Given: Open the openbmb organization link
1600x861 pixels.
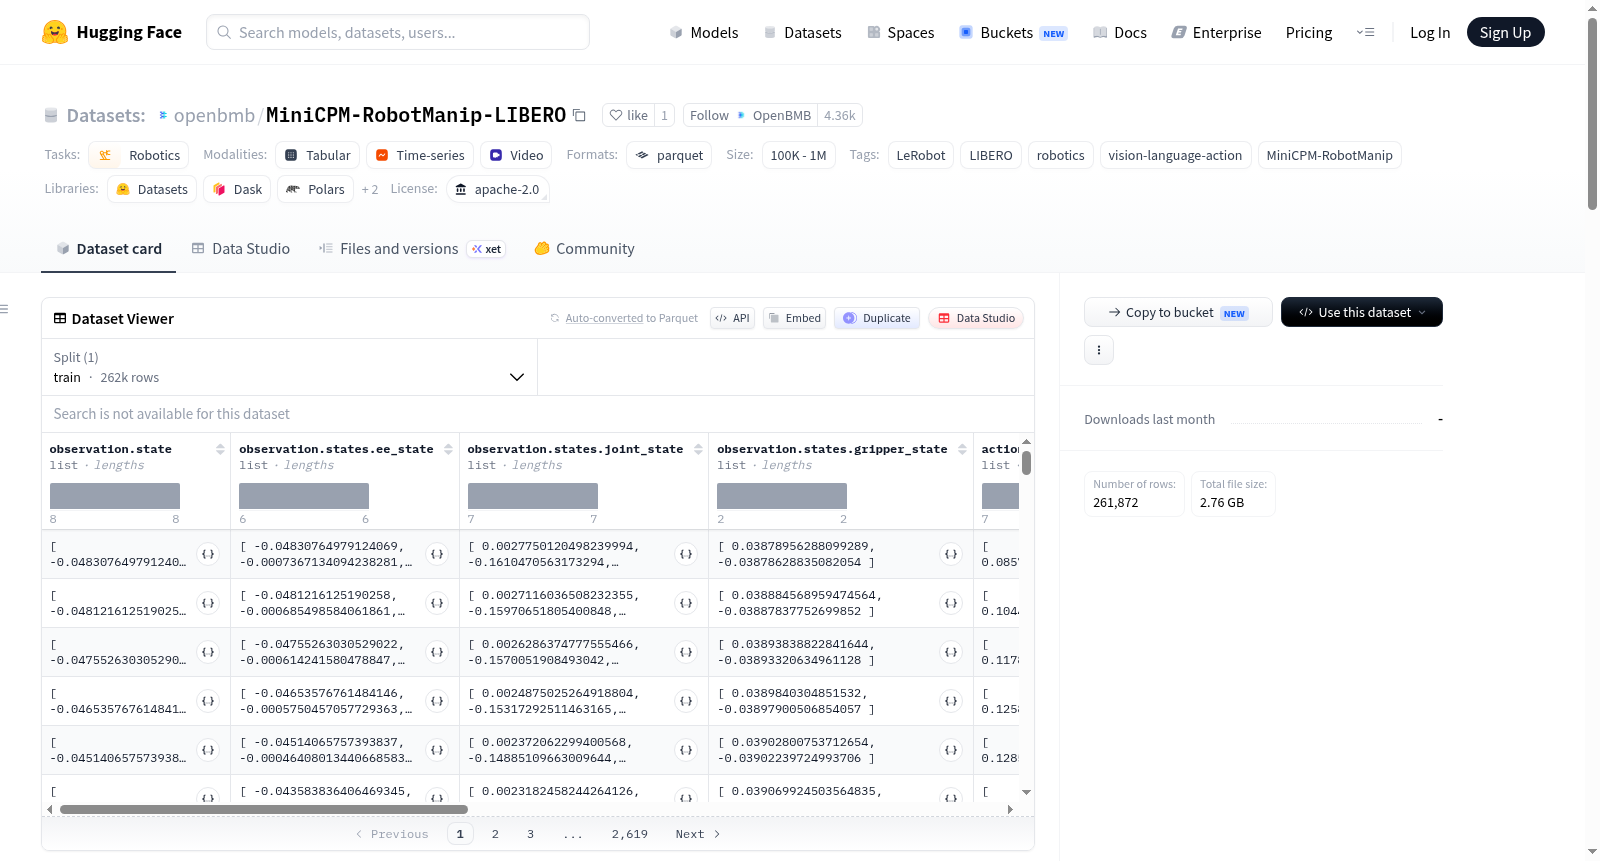Looking at the screenshot, I should coord(214,115).
